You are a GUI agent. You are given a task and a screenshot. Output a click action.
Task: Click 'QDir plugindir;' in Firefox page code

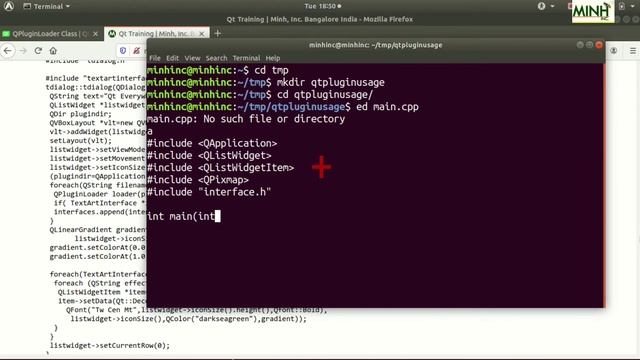tap(80, 114)
